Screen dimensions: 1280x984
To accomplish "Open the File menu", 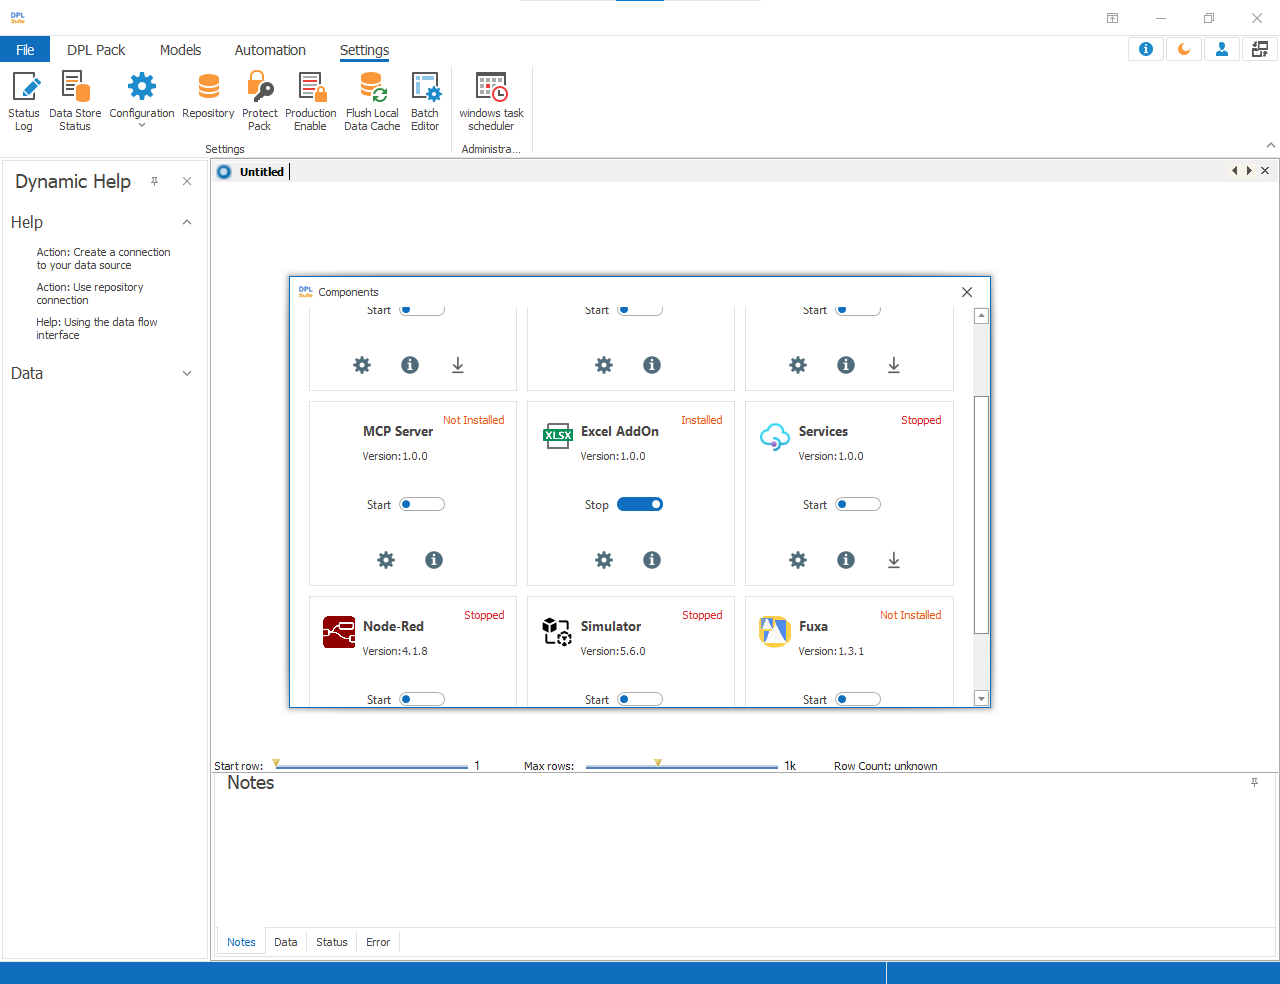I will pos(25,50).
